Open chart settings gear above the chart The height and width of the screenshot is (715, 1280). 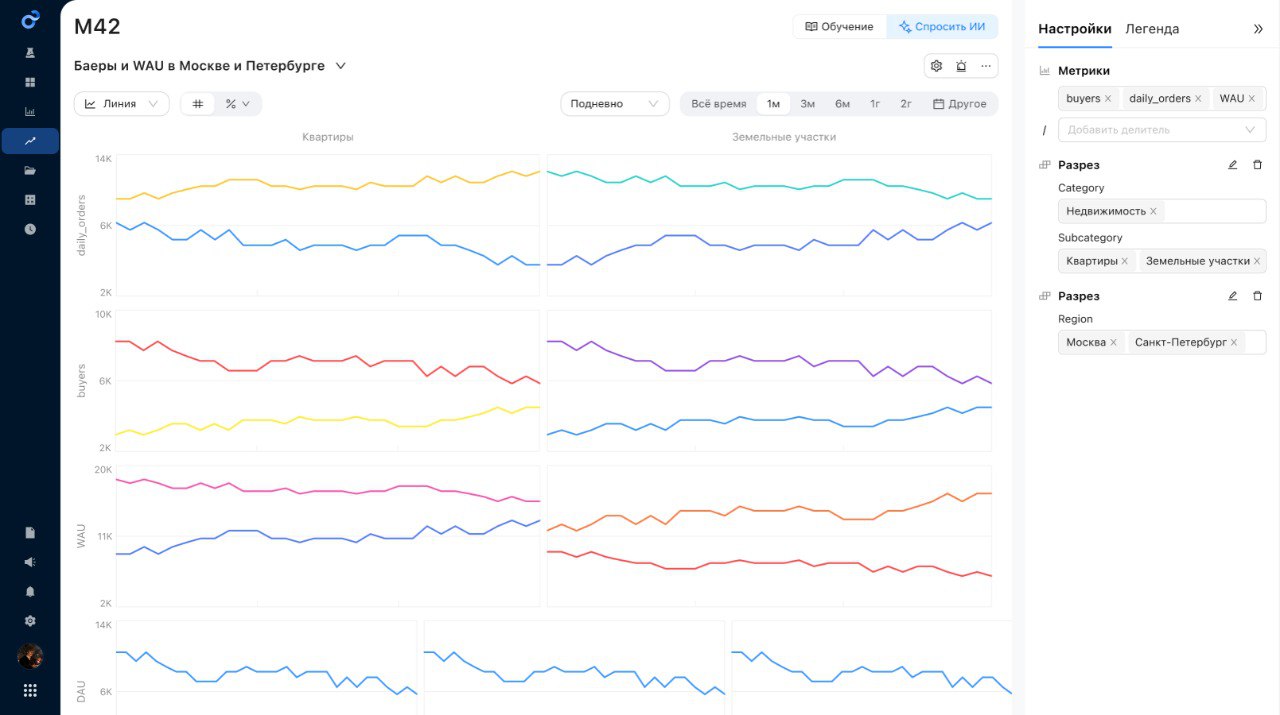click(937, 66)
